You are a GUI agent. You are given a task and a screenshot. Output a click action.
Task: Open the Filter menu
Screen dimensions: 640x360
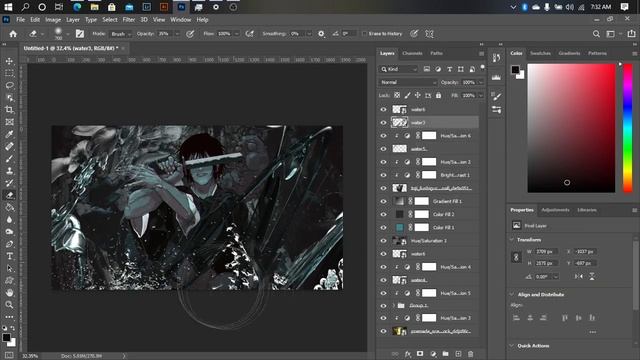point(129,20)
